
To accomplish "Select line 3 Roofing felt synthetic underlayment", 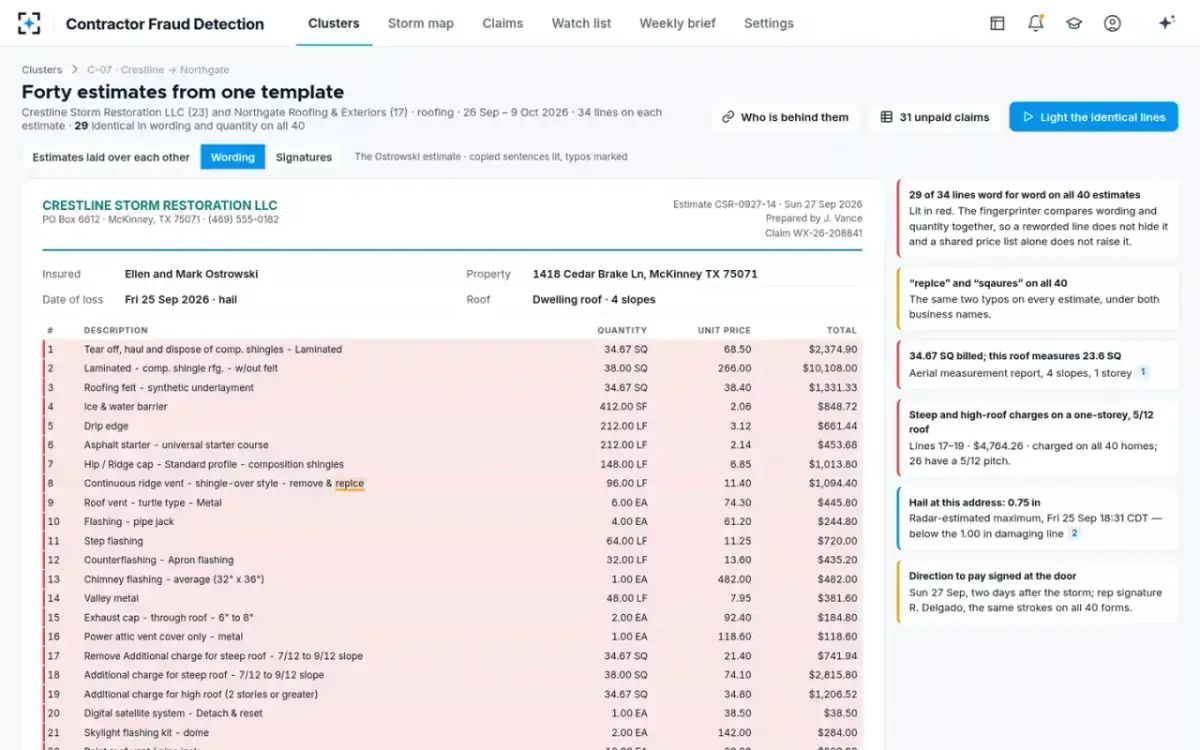I will pyautogui.click(x=452, y=388).
